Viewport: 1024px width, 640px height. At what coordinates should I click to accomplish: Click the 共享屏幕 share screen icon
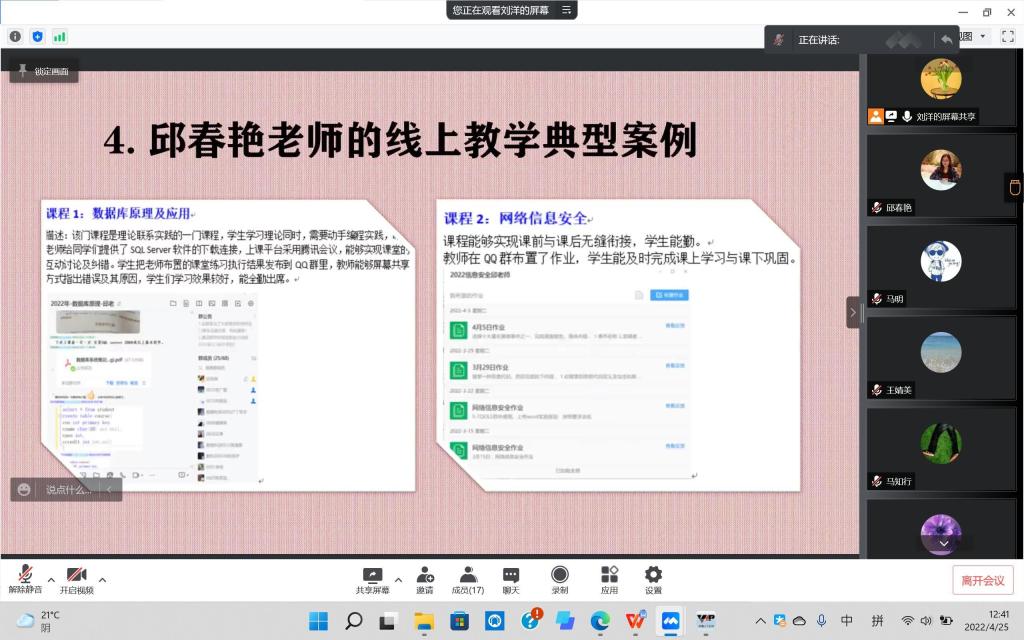[x=372, y=579]
